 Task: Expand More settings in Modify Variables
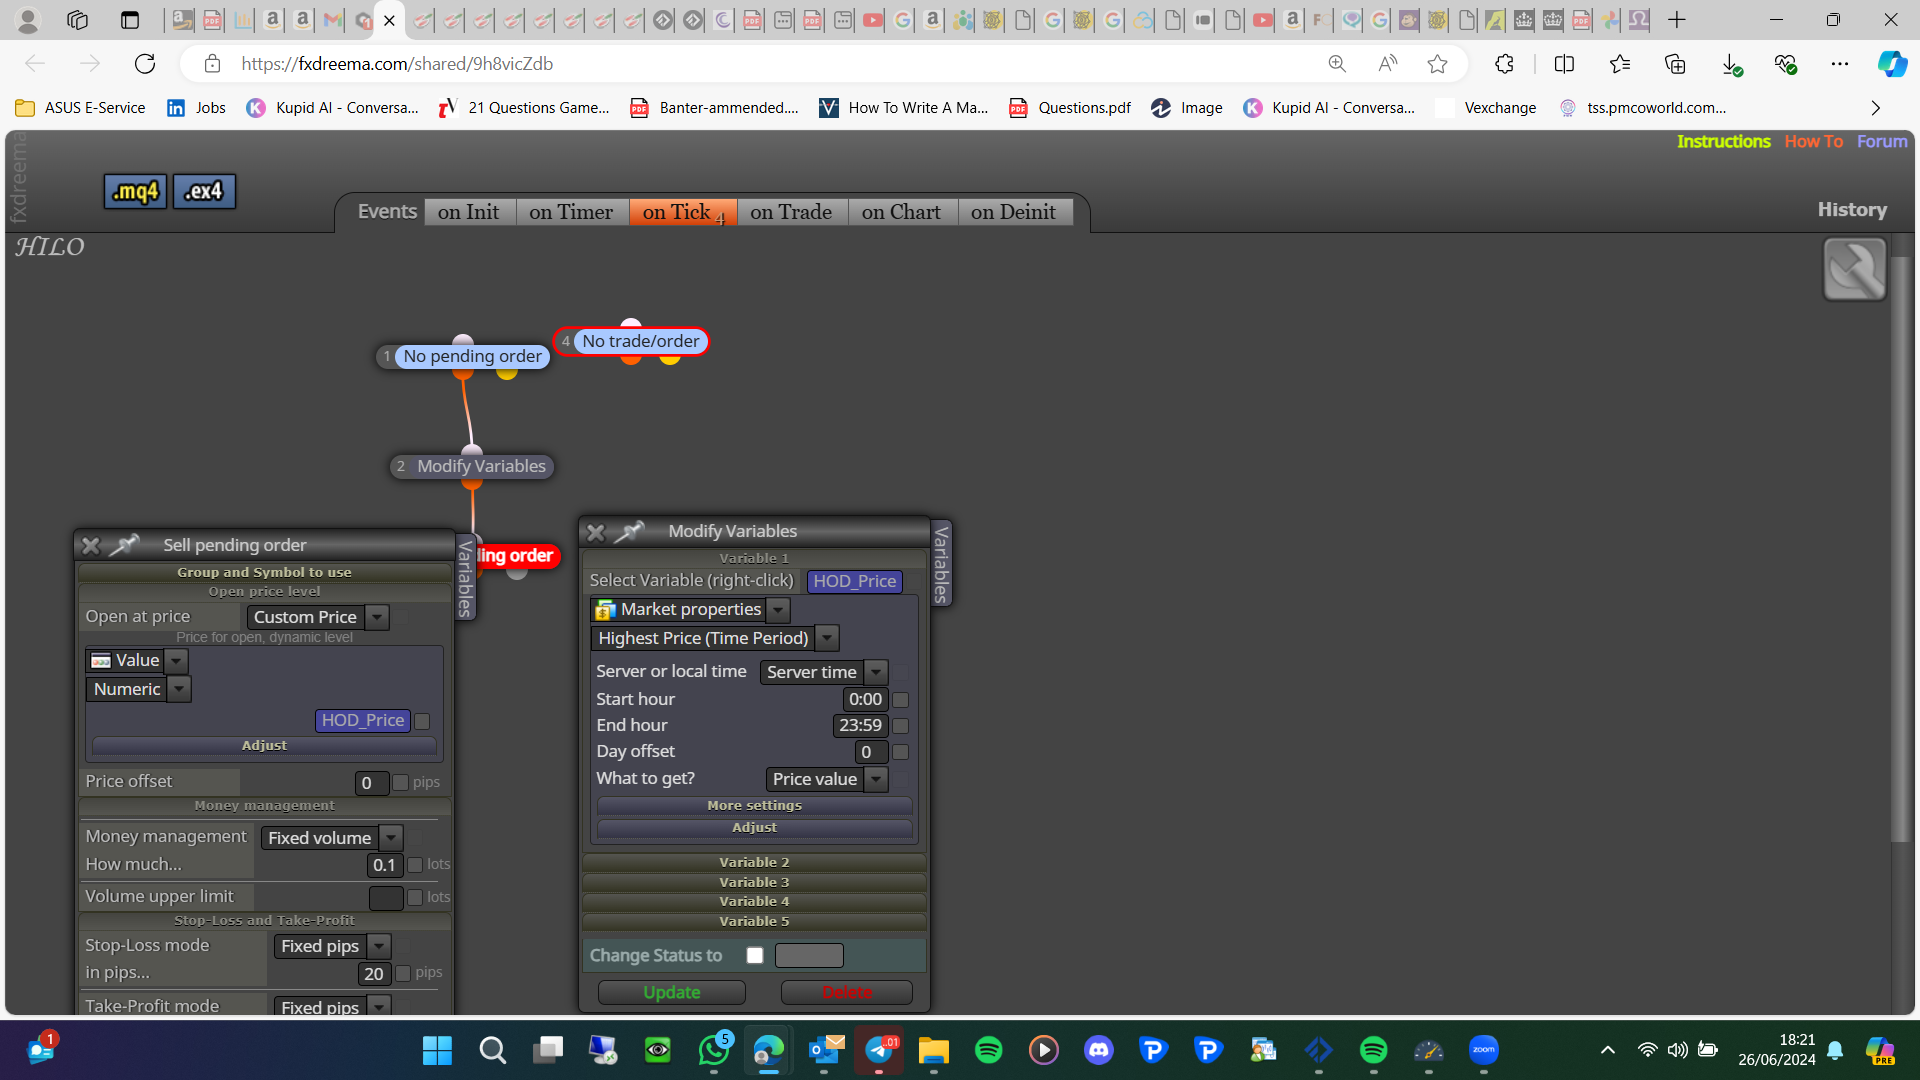coord(754,806)
